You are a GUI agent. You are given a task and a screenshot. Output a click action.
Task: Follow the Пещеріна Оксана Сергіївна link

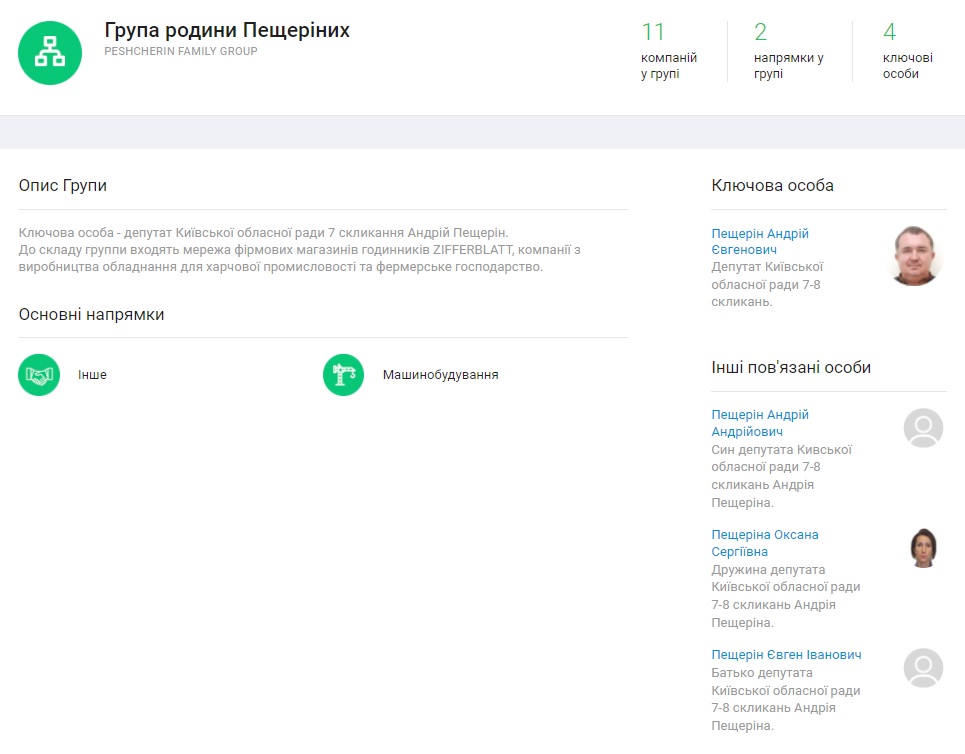[x=764, y=543]
